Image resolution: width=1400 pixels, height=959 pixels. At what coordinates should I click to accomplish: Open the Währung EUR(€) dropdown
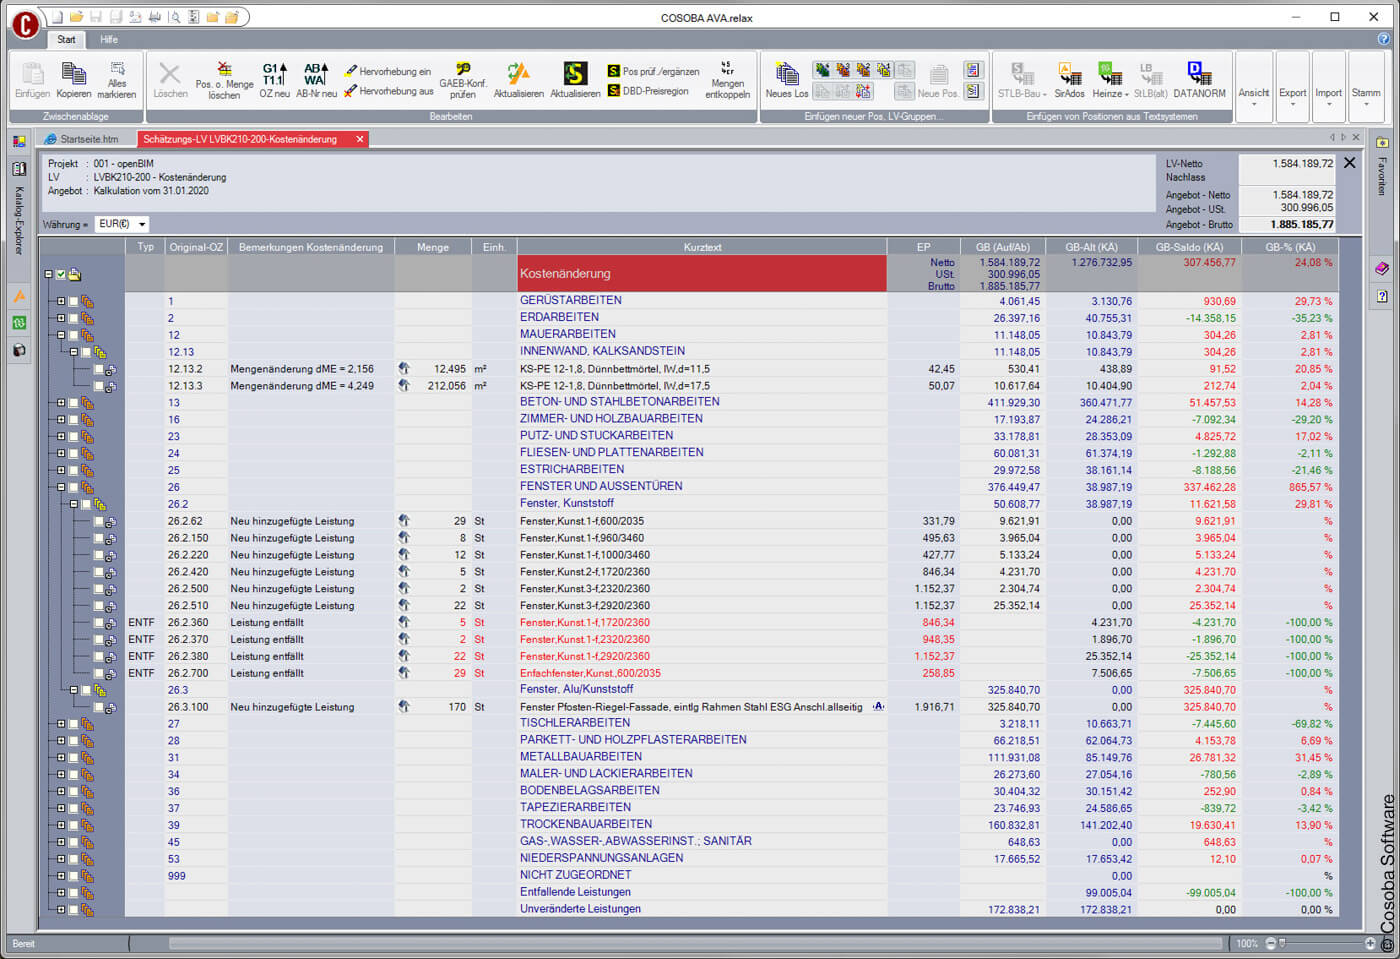tap(141, 224)
